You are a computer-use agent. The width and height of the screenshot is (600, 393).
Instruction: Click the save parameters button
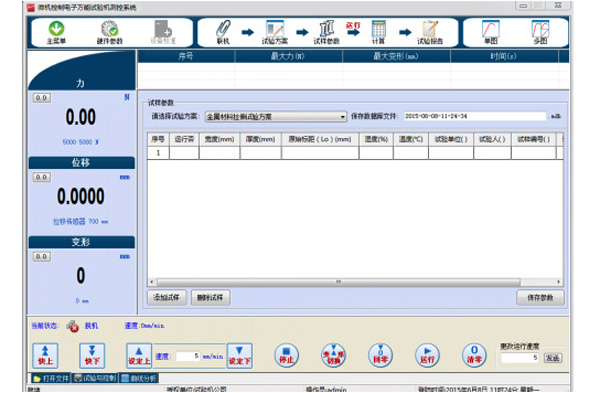pyautogui.click(x=540, y=297)
